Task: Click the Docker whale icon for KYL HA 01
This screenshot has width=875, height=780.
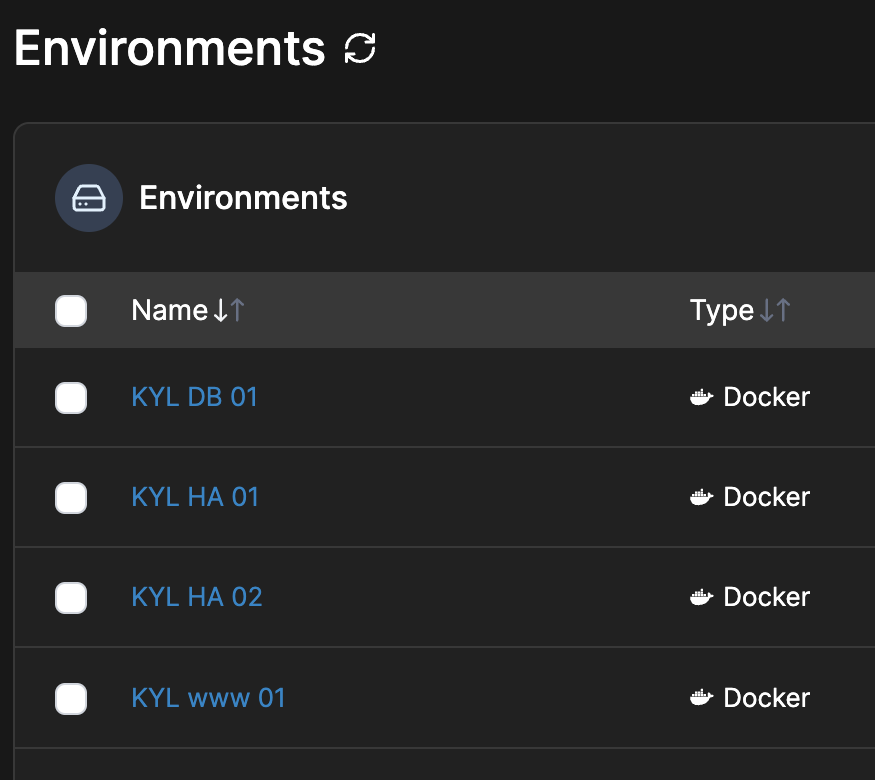Action: (x=701, y=497)
